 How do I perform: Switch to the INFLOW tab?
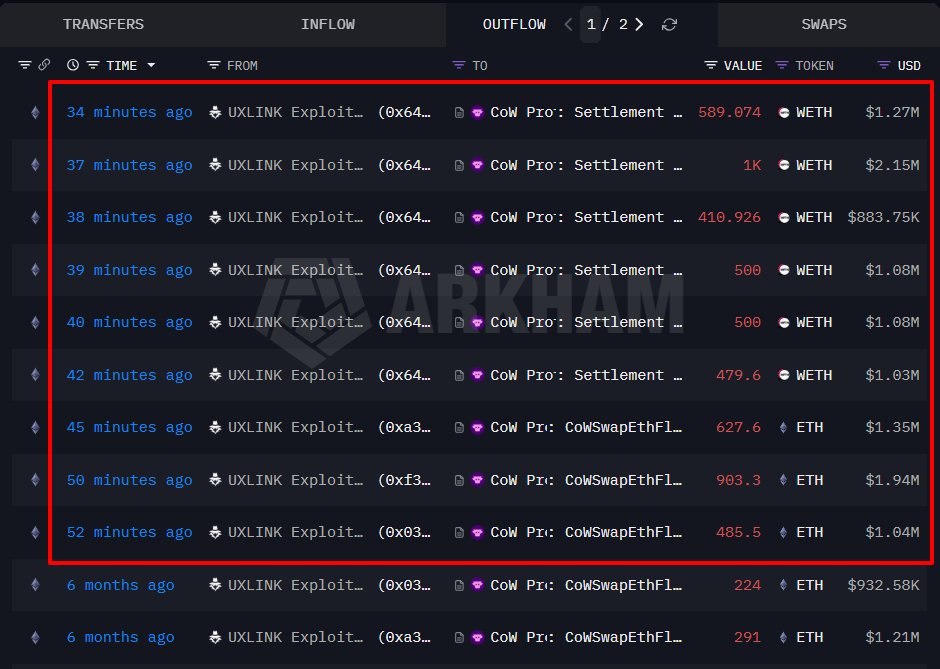[327, 24]
